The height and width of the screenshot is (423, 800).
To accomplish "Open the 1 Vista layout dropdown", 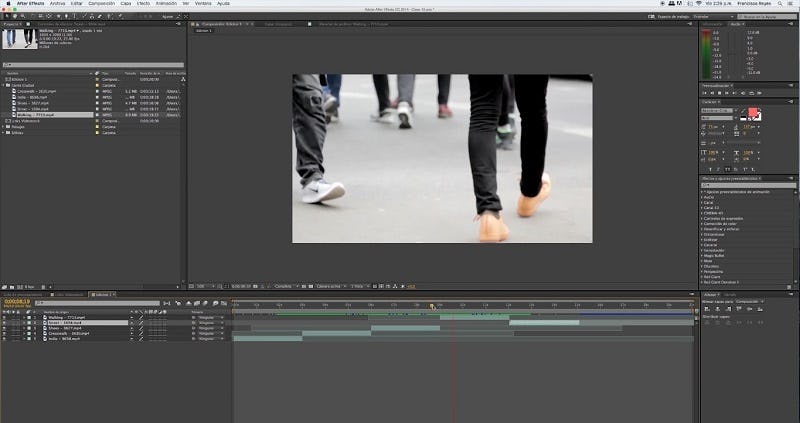I will (361, 287).
